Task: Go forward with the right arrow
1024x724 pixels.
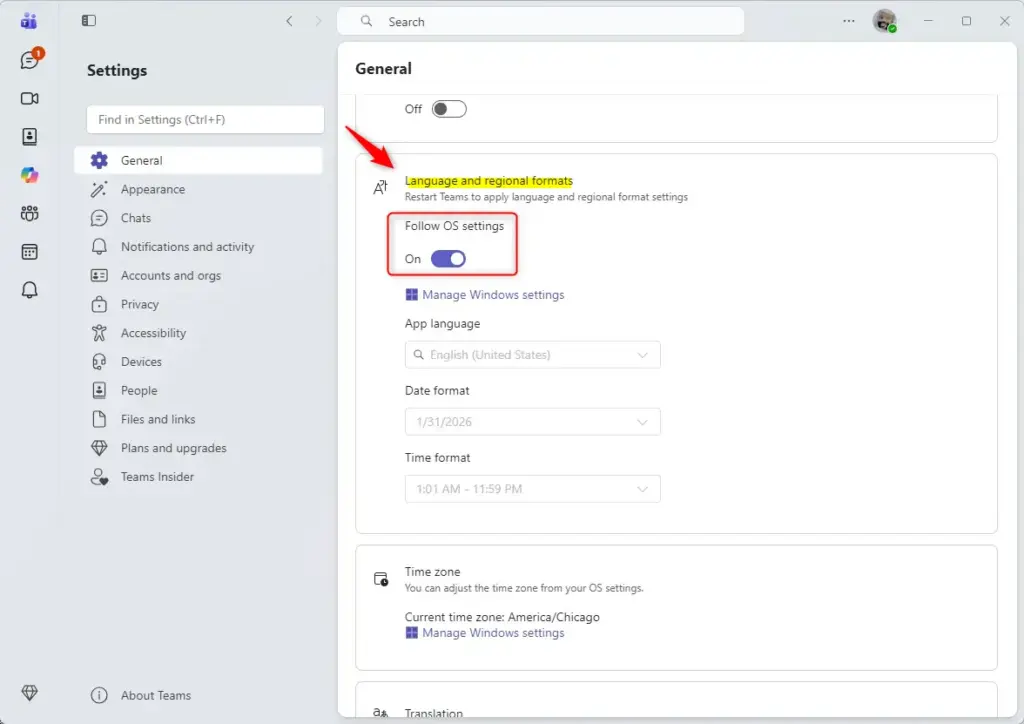Action: tap(318, 21)
